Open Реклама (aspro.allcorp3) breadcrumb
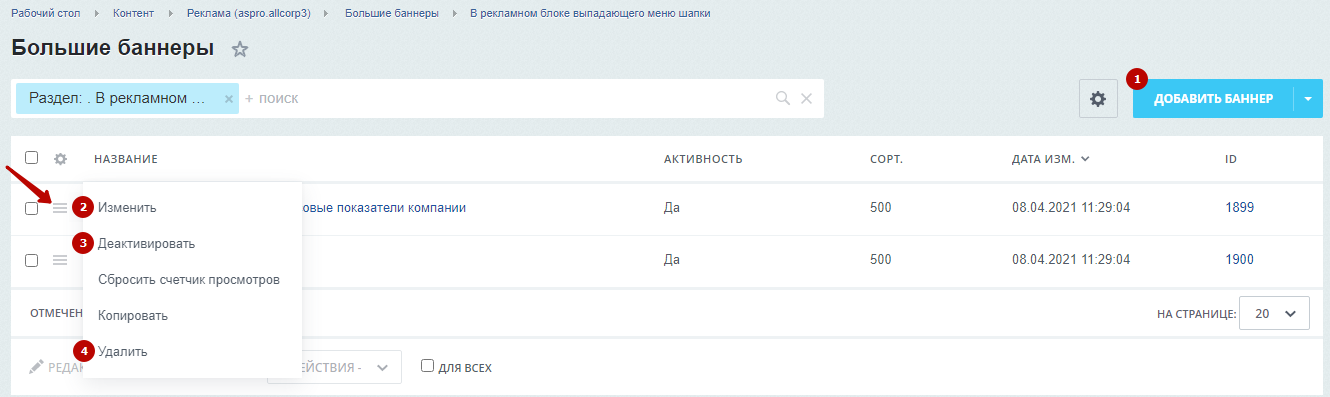Viewport: 1330px width, 397px height. (x=249, y=13)
